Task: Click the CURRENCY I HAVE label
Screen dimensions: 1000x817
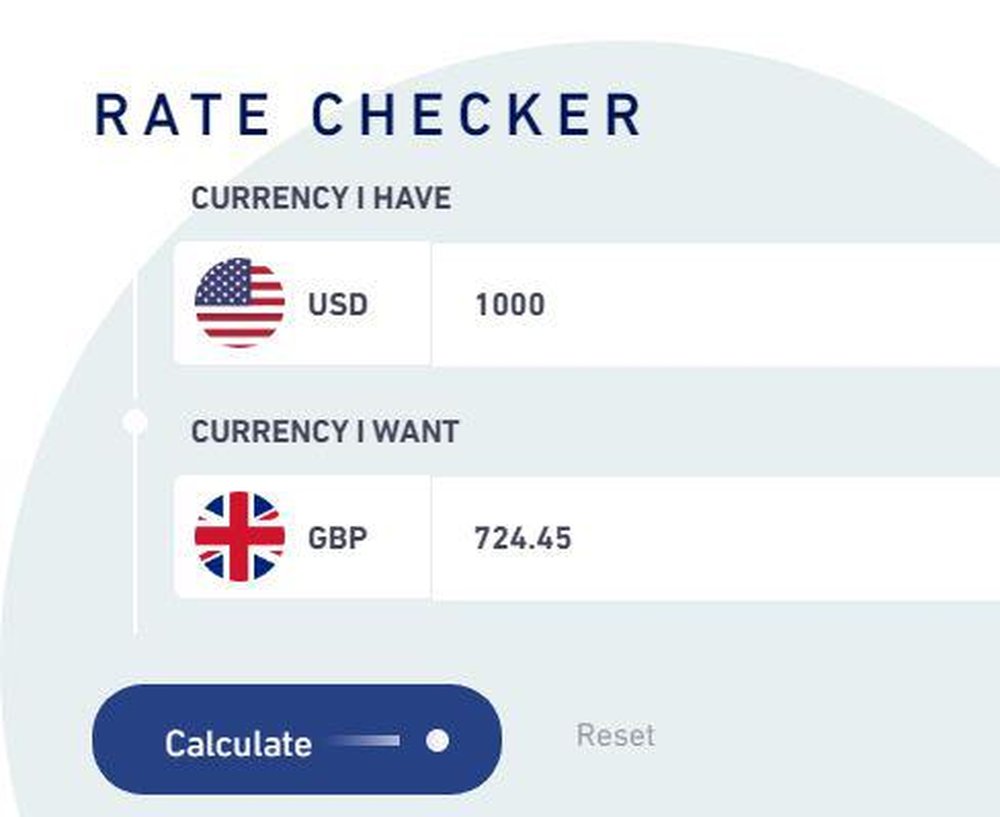Action: (x=321, y=198)
